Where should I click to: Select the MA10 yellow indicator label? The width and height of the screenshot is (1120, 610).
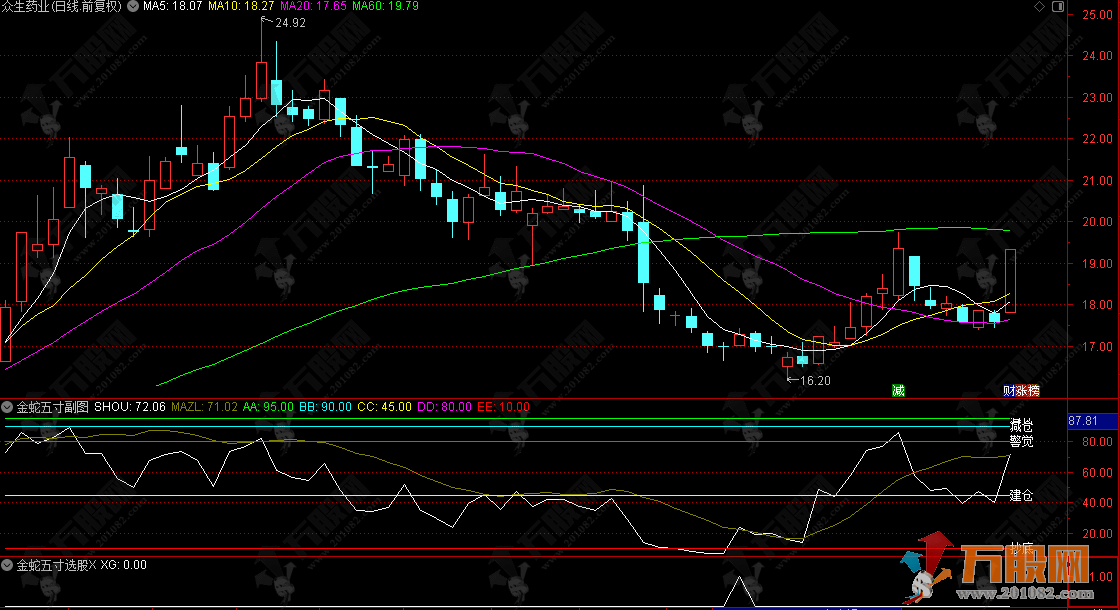click(x=241, y=6)
